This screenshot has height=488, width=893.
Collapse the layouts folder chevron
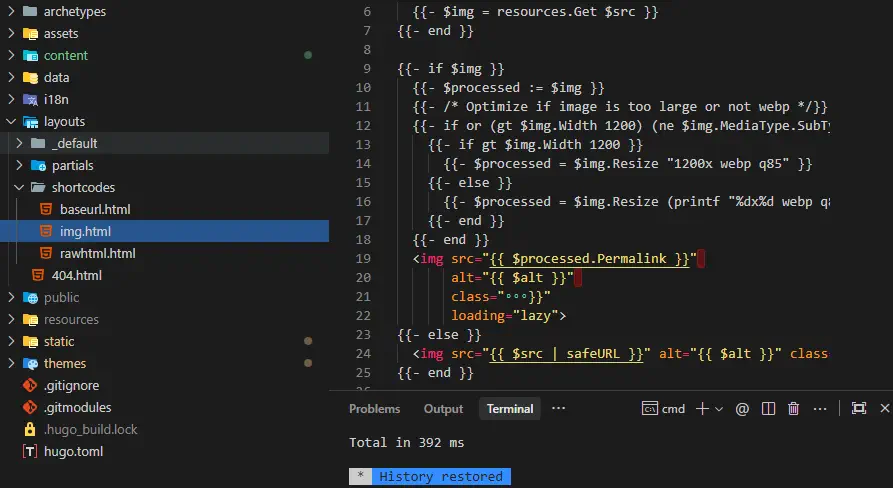pos(11,121)
